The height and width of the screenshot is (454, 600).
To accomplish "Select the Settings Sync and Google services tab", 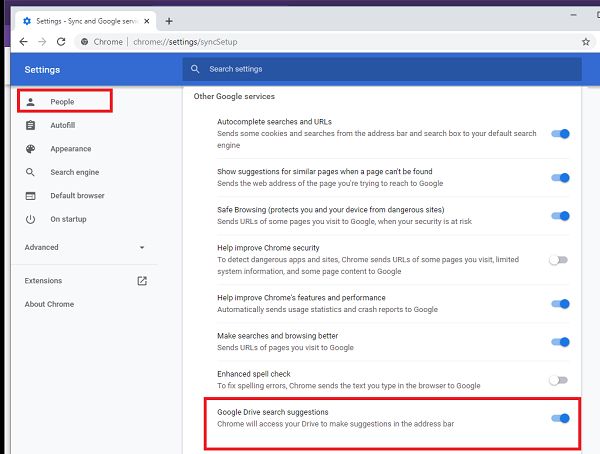I will click(x=85, y=20).
